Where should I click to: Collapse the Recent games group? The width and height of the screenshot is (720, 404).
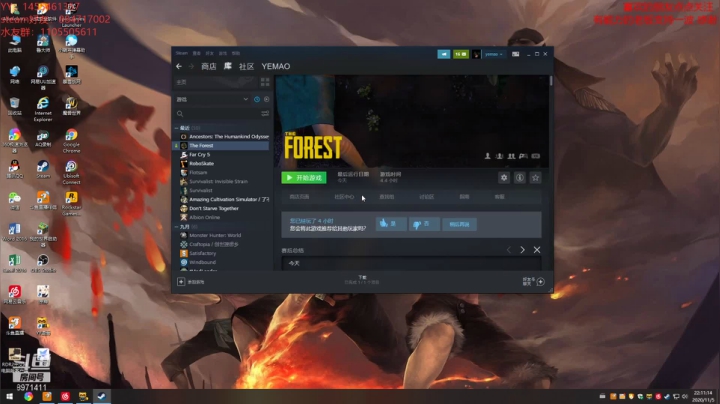click(177, 128)
